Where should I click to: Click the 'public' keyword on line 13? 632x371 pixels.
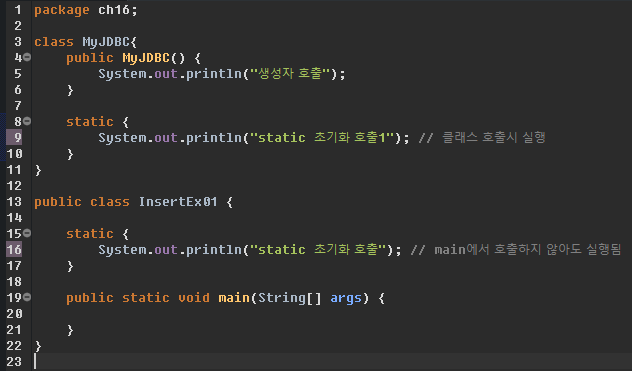pos(58,202)
